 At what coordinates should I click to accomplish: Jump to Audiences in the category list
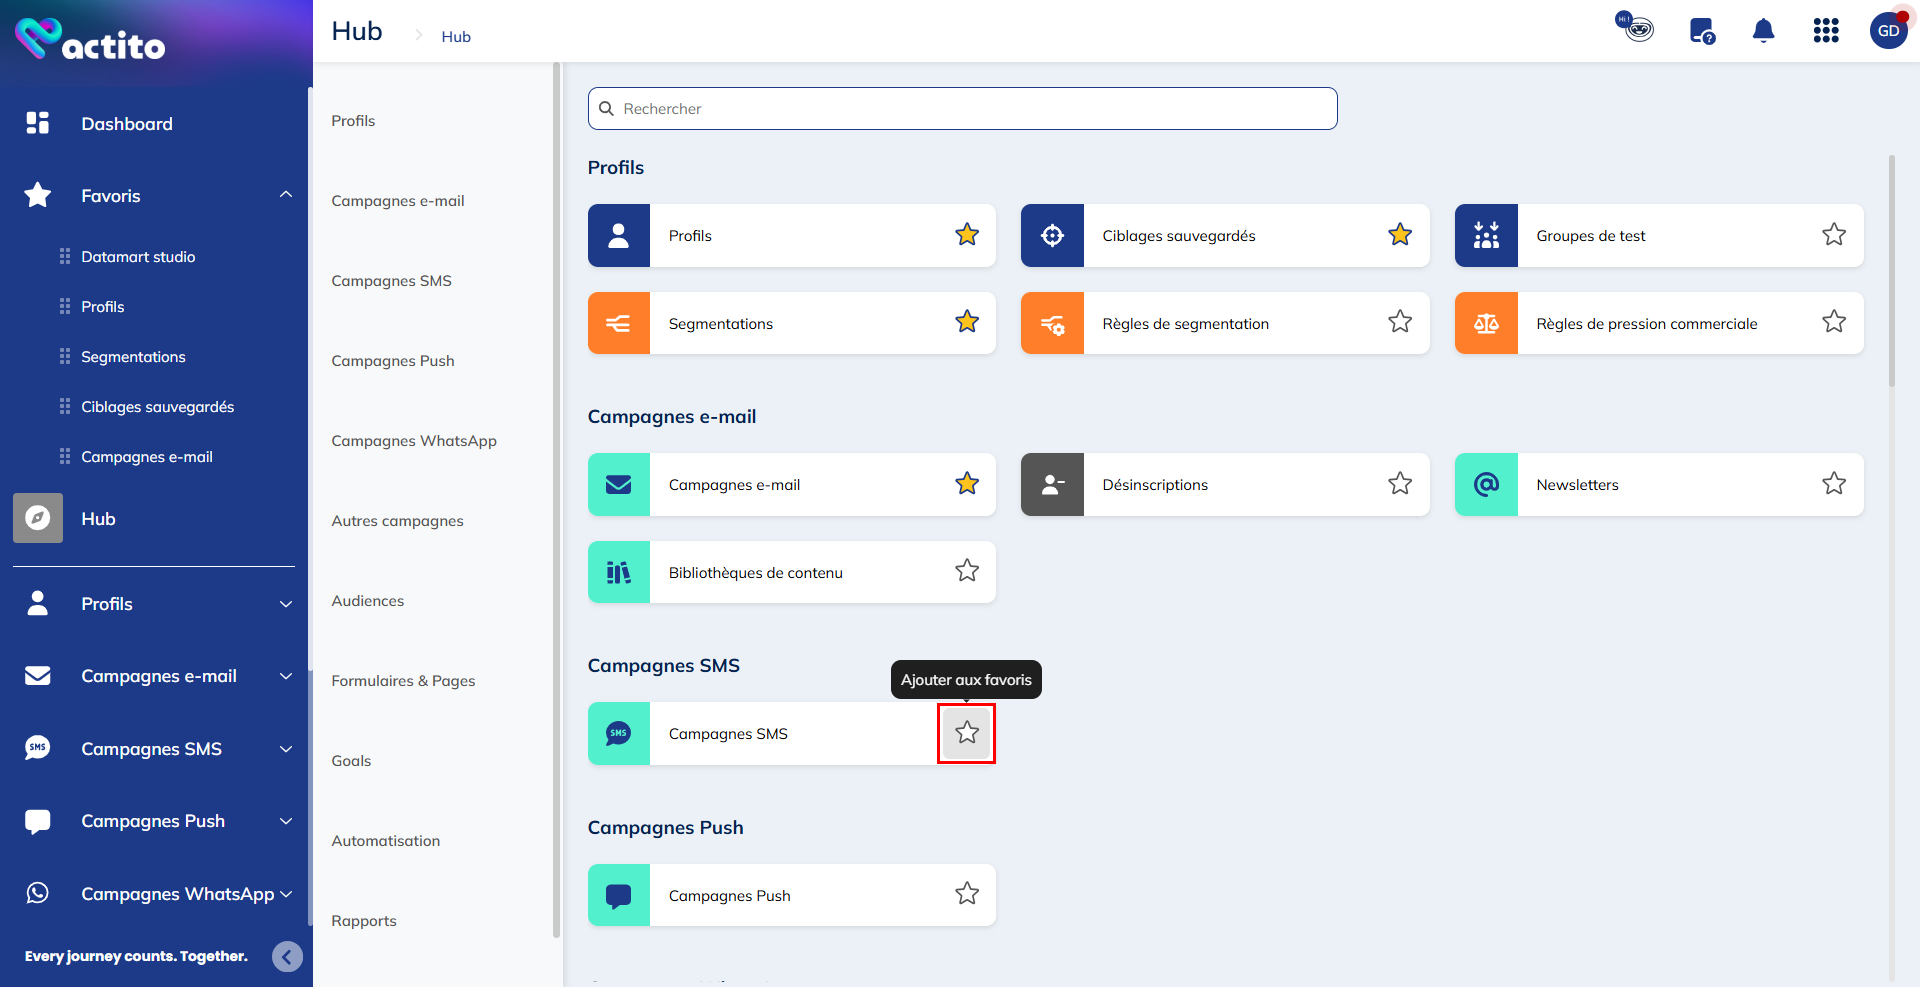click(368, 601)
